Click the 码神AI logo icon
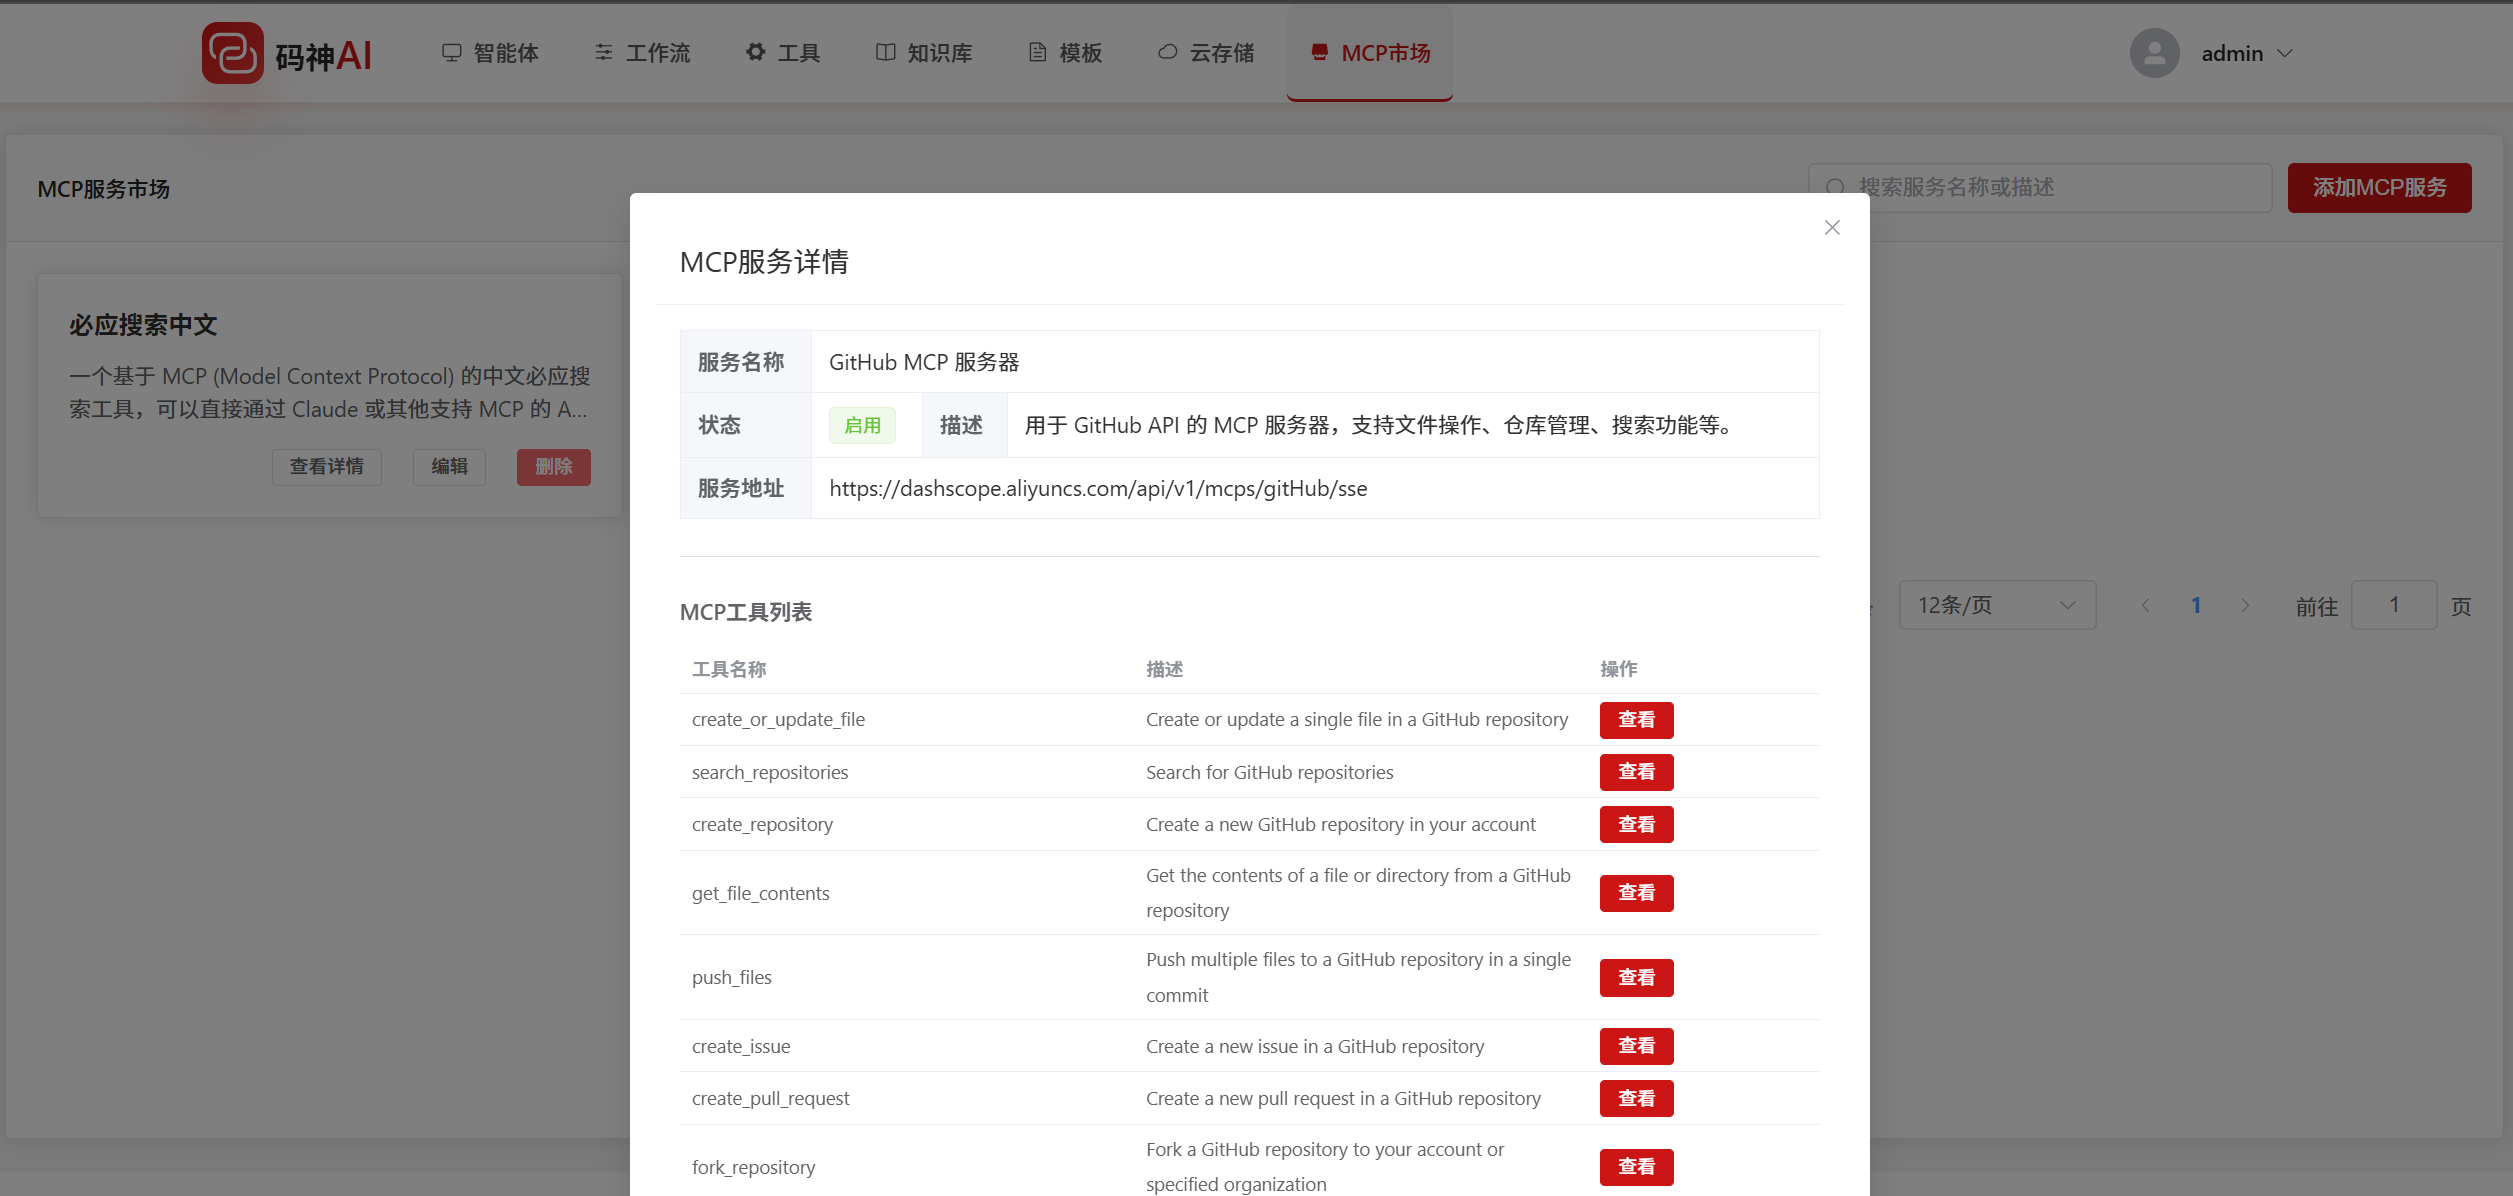 232,53
